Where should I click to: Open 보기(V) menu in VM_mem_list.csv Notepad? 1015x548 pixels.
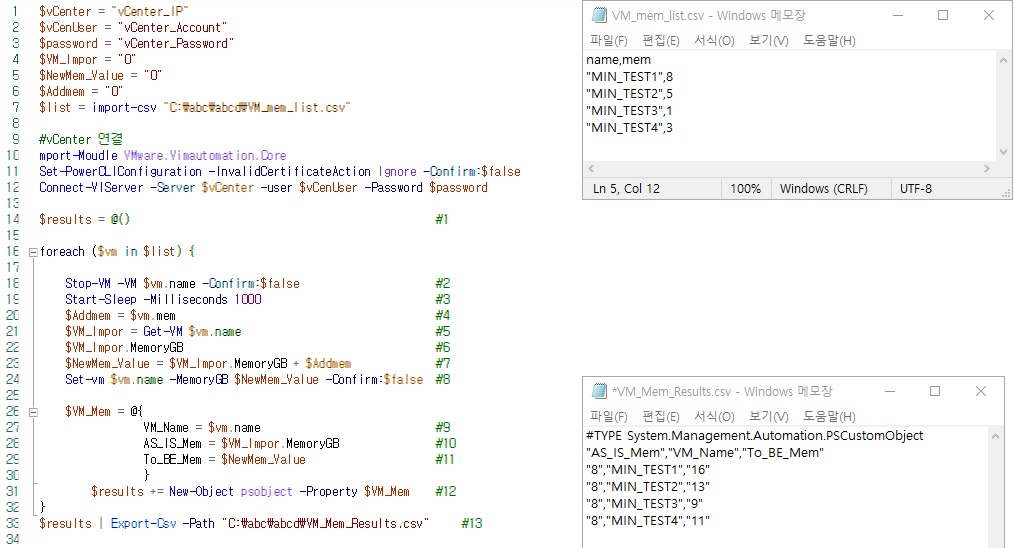(768, 41)
